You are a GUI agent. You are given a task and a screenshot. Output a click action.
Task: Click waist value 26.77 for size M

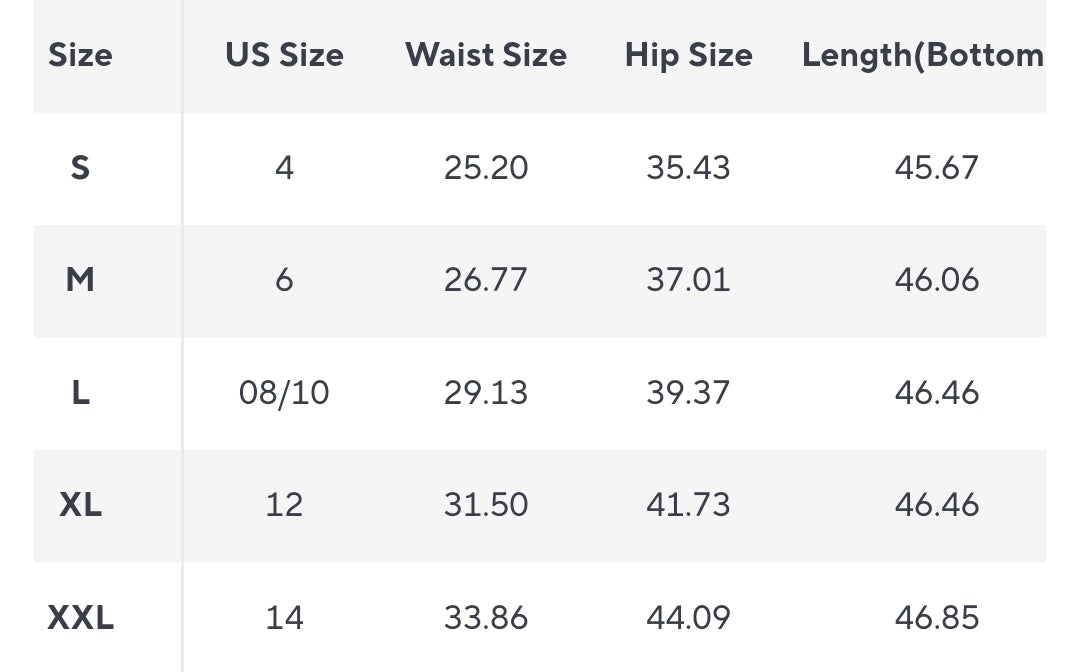coord(486,280)
